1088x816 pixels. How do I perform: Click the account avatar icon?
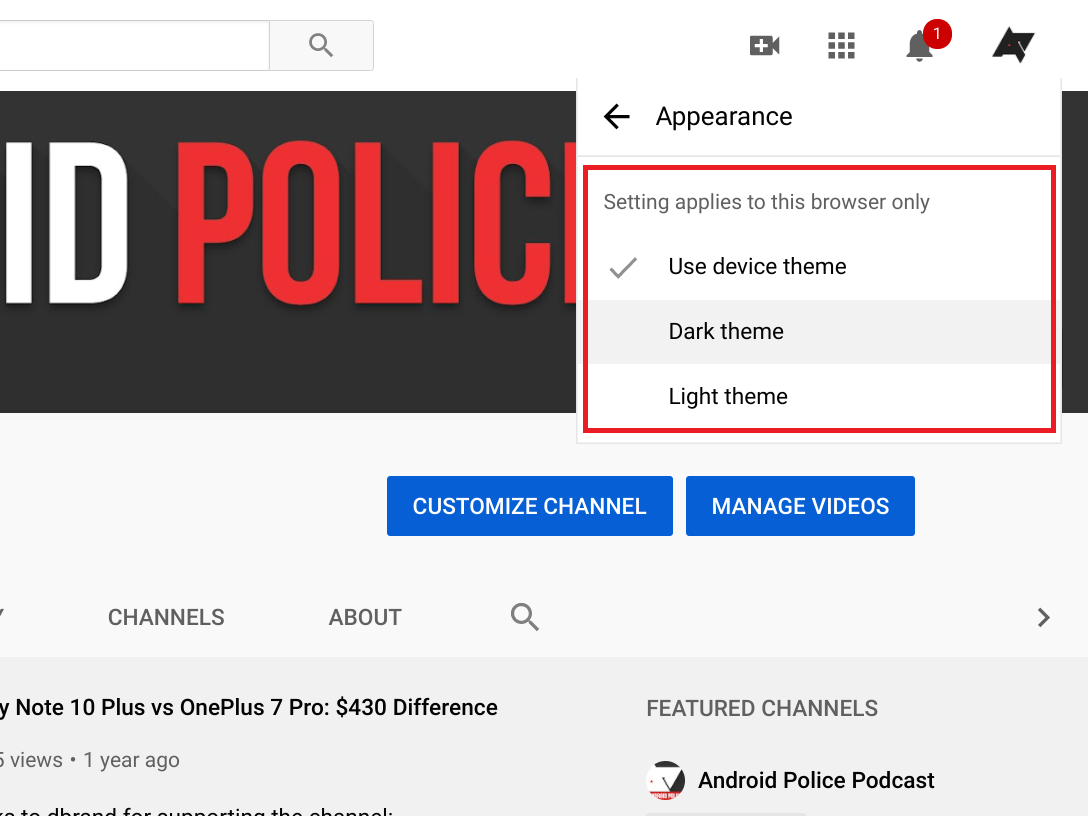point(1012,44)
